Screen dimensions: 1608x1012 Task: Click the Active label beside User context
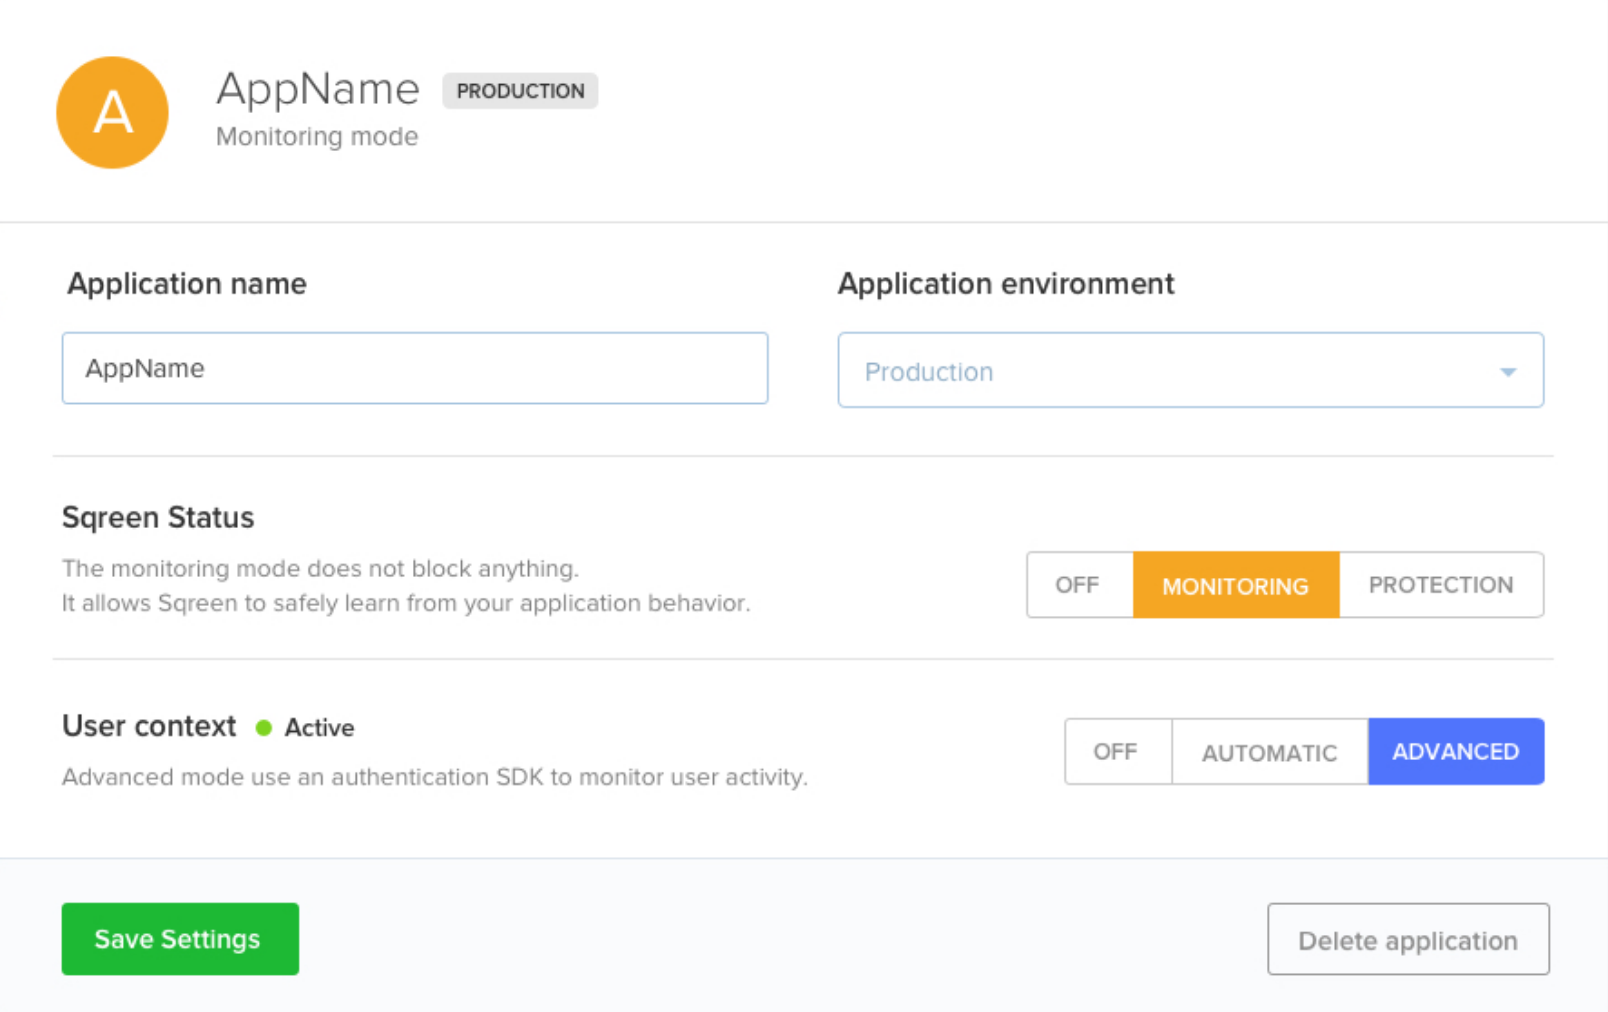[320, 728]
